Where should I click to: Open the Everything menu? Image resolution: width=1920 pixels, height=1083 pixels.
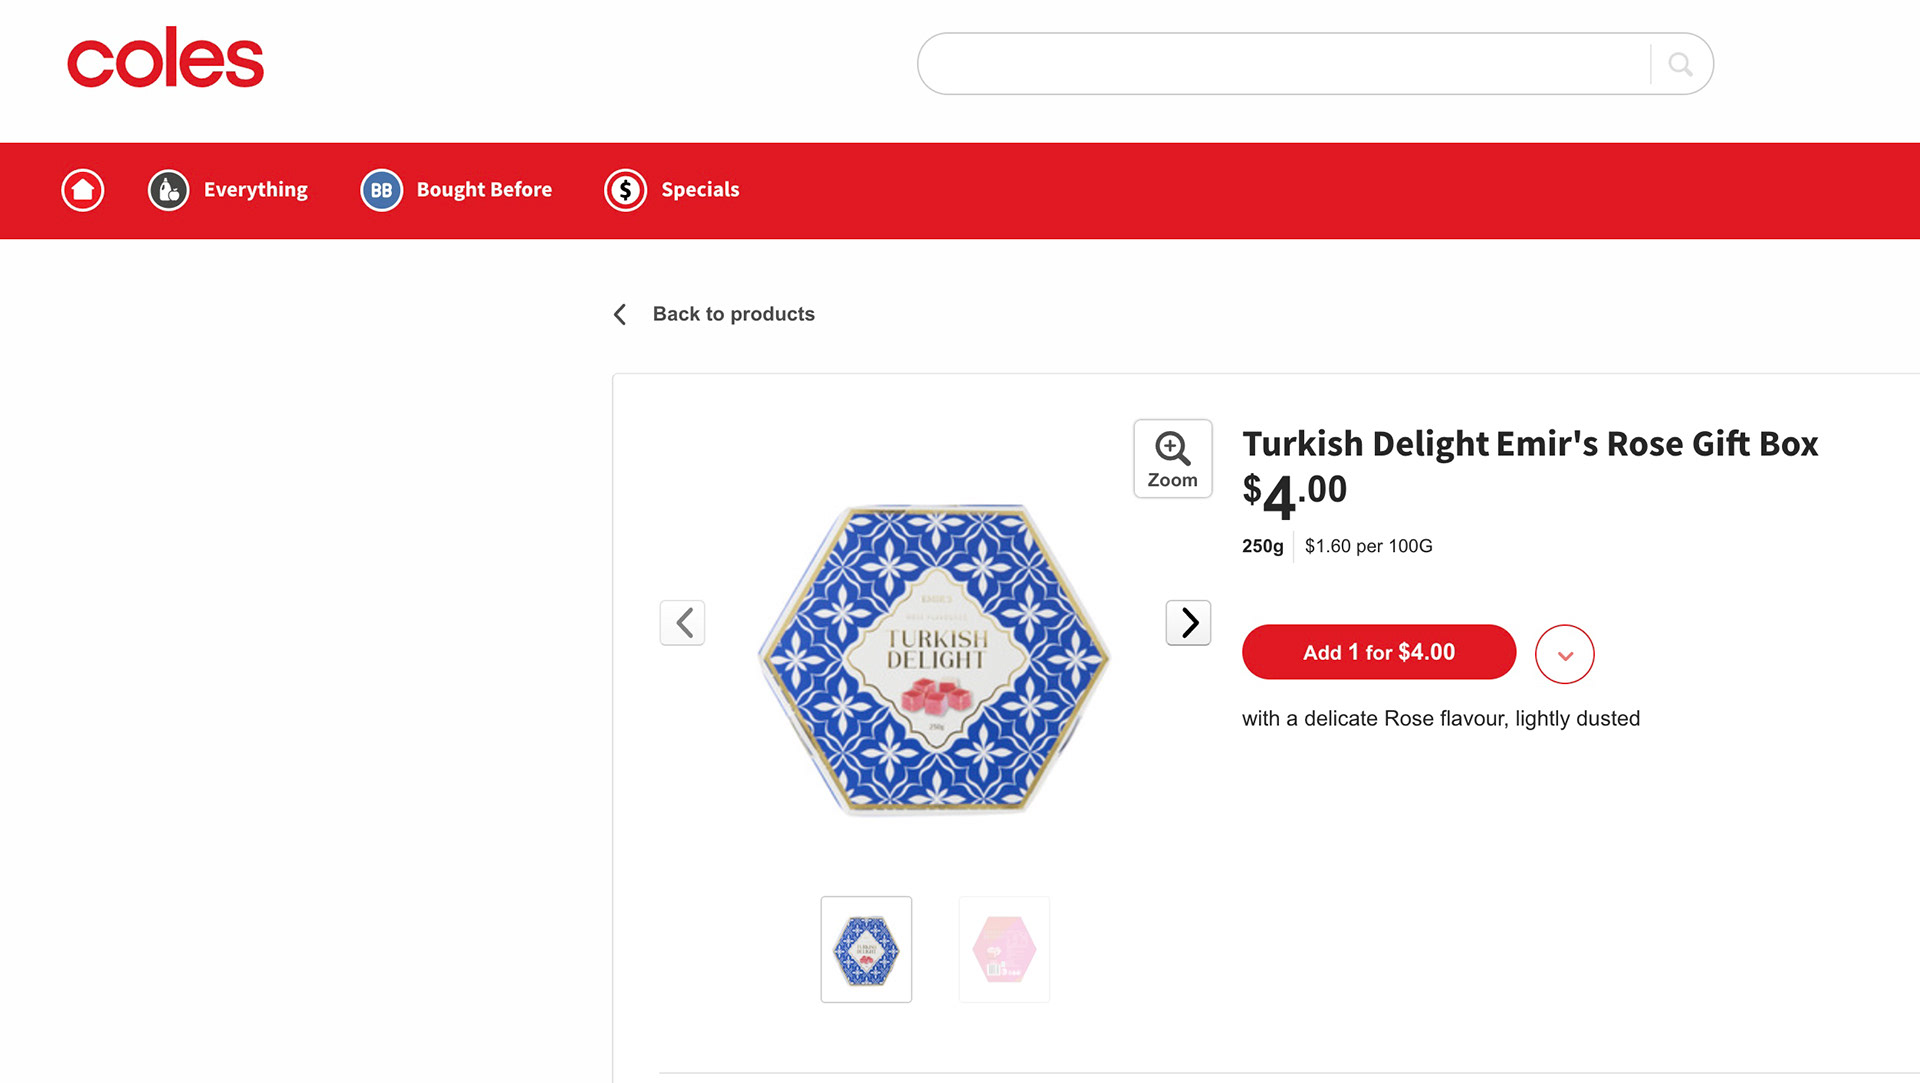coord(256,190)
